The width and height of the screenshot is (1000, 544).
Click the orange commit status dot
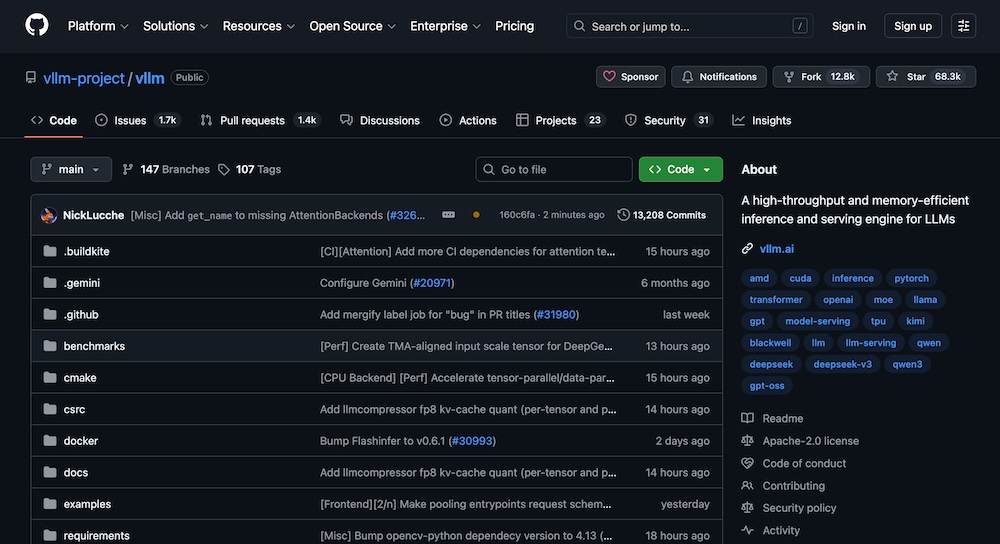pyautogui.click(x=476, y=215)
